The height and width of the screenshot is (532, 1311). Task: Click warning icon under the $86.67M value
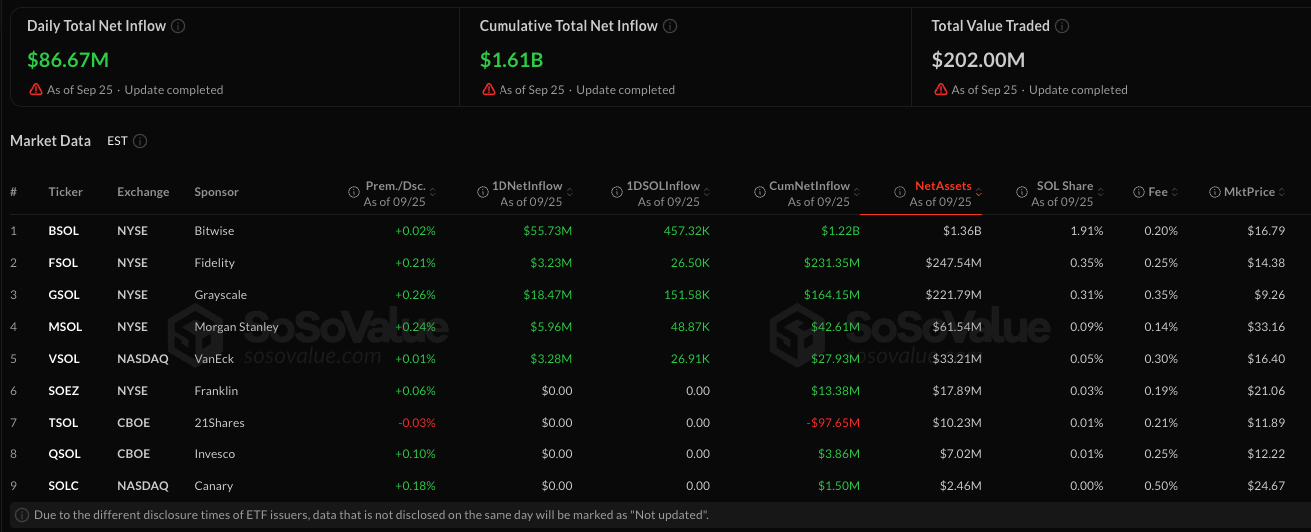click(x=37, y=89)
